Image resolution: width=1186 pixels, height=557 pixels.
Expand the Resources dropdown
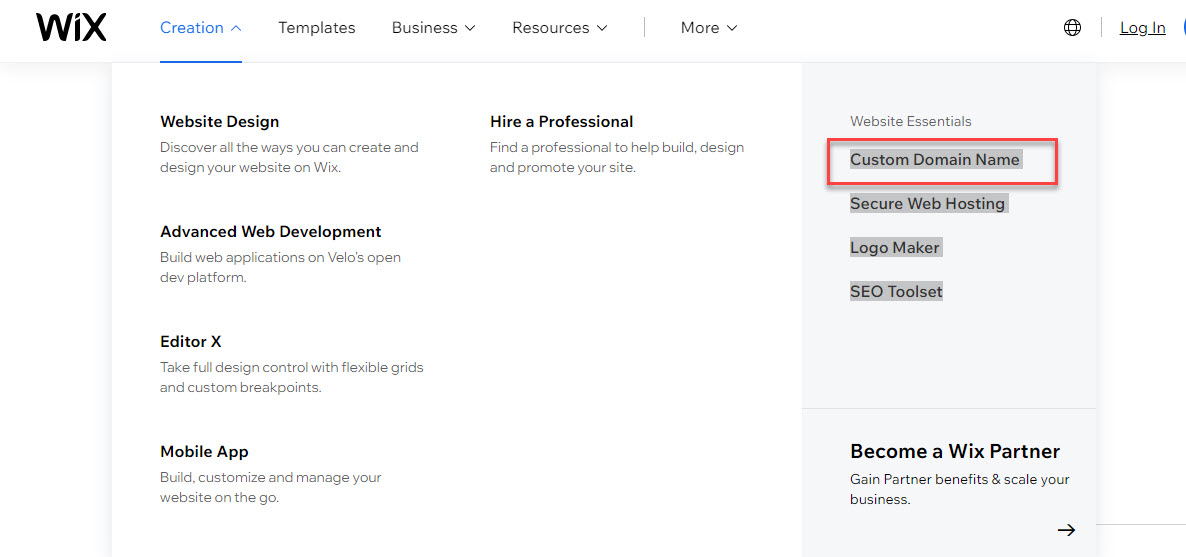560,28
